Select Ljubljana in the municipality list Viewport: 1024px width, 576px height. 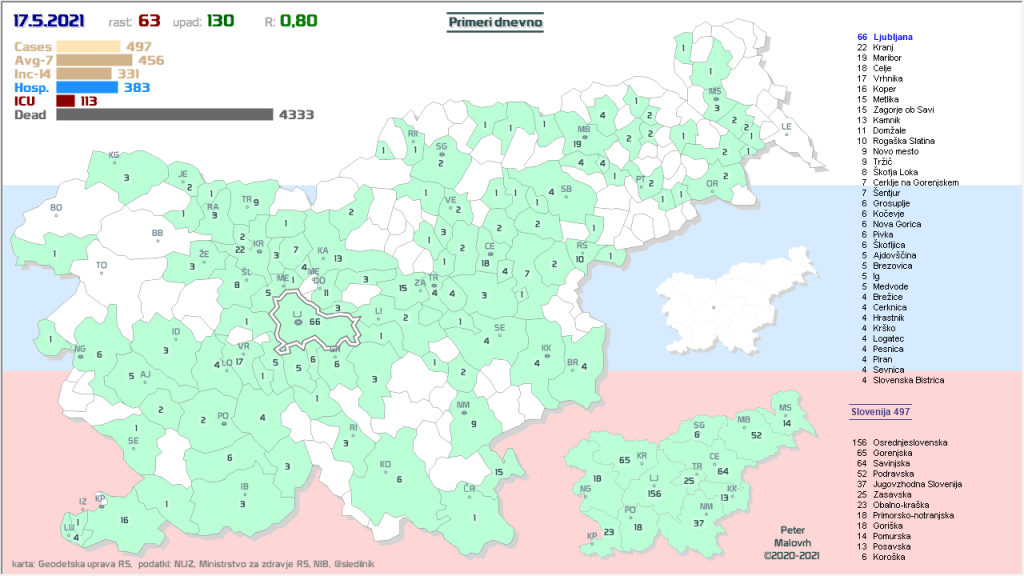point(893,36)
